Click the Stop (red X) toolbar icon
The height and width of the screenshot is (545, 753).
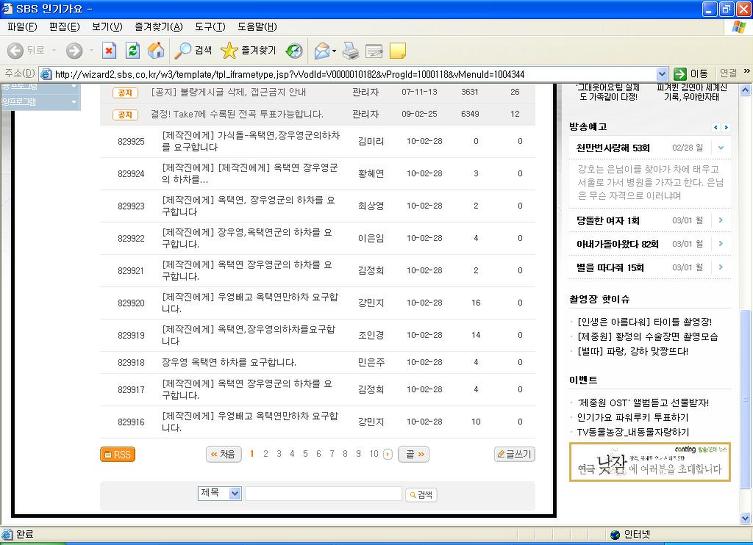point(109,50)
